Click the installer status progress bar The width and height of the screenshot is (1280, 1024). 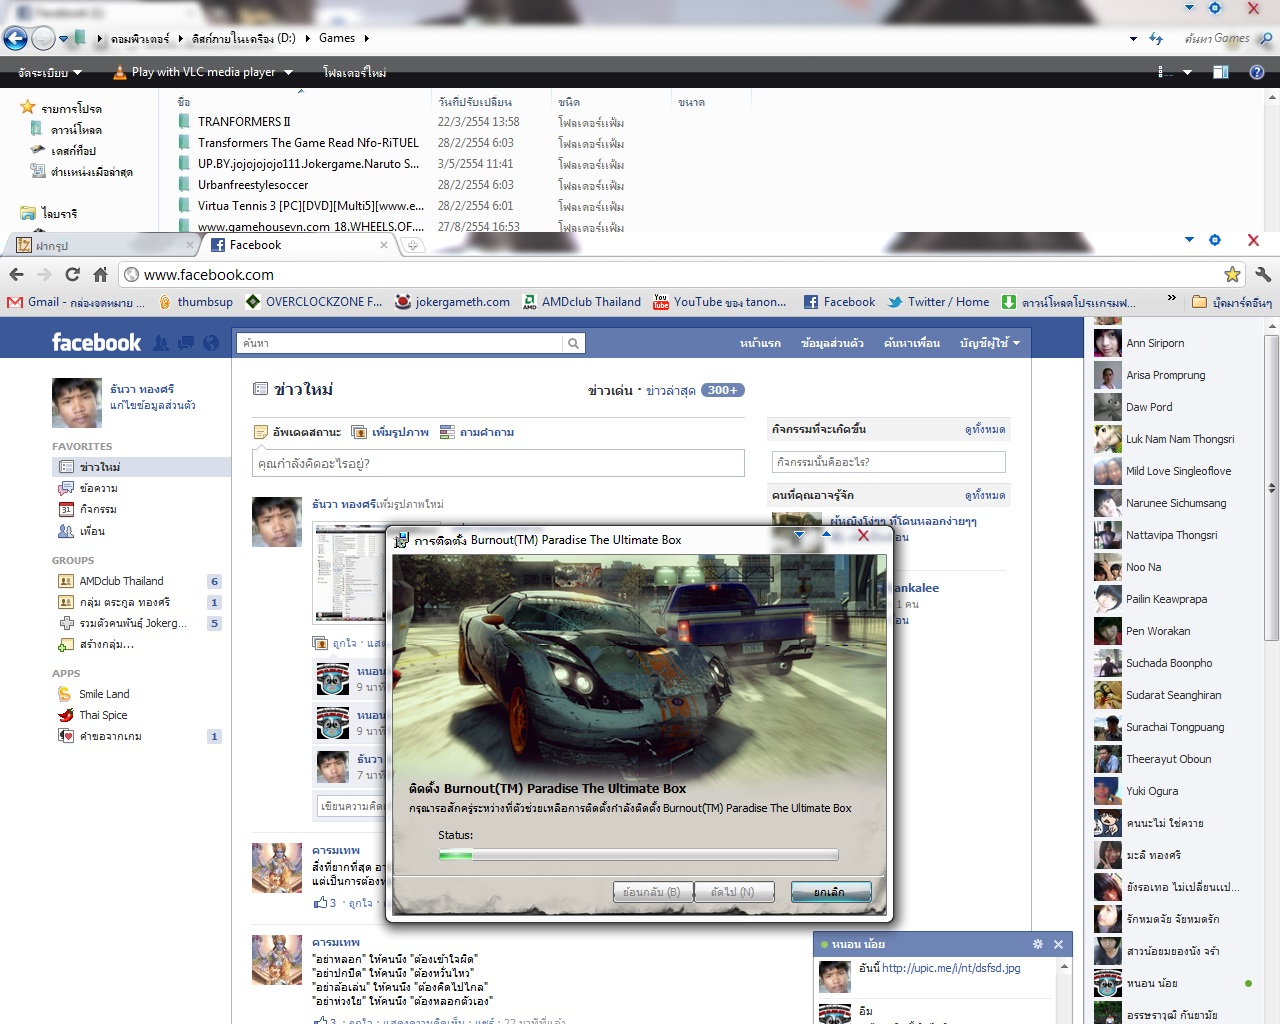coord(638,855)
